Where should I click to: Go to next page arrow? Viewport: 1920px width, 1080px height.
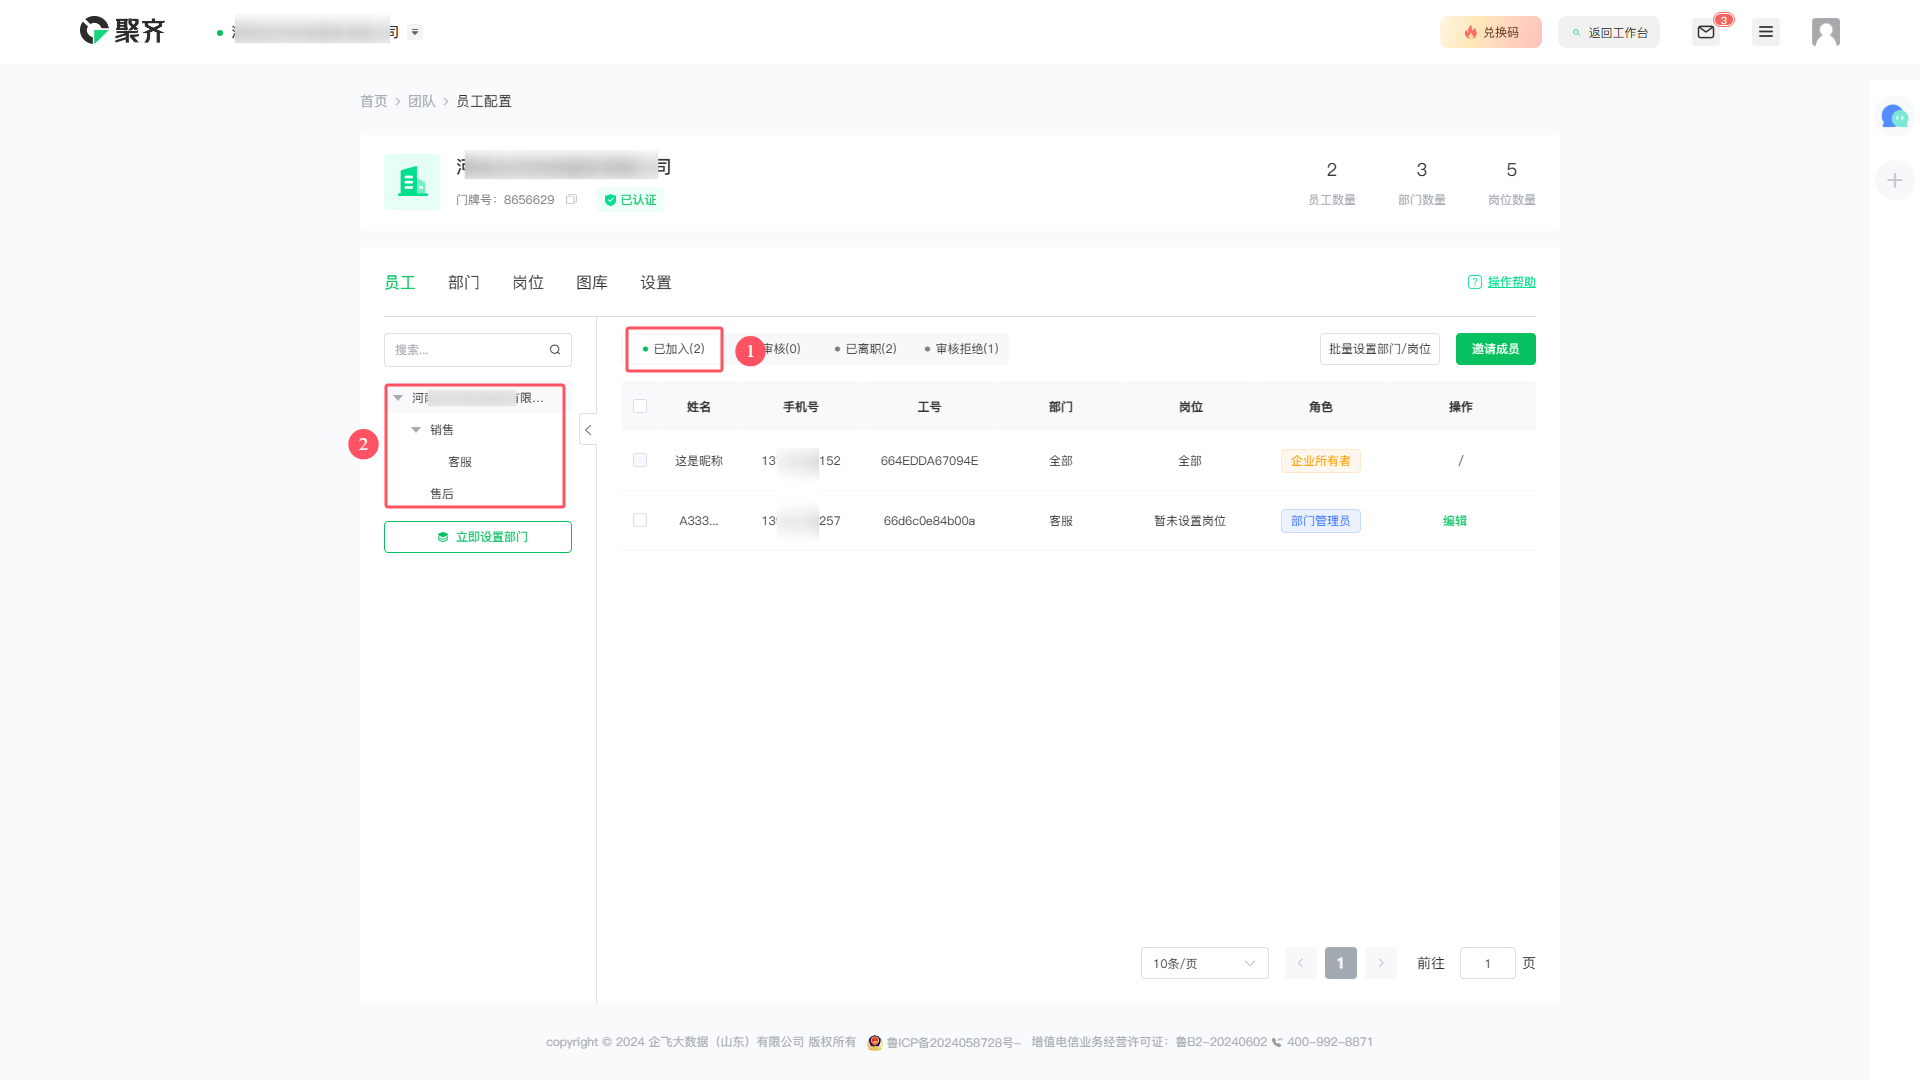click(x=1380, y=963)
